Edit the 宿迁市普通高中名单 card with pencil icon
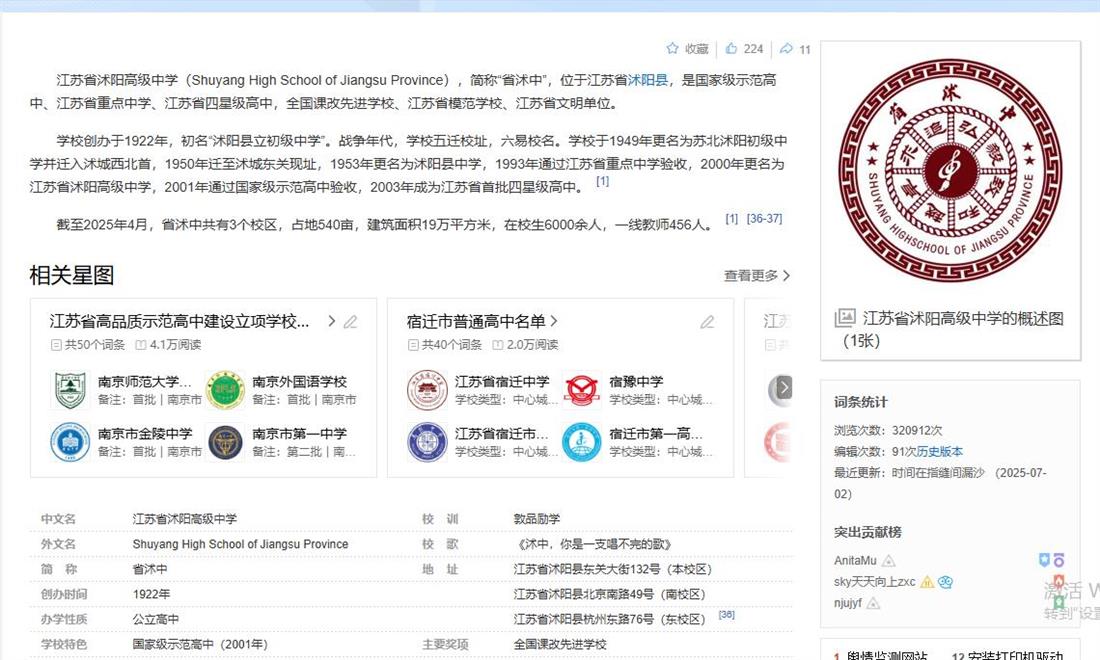1100x660 pixels. 707,322
